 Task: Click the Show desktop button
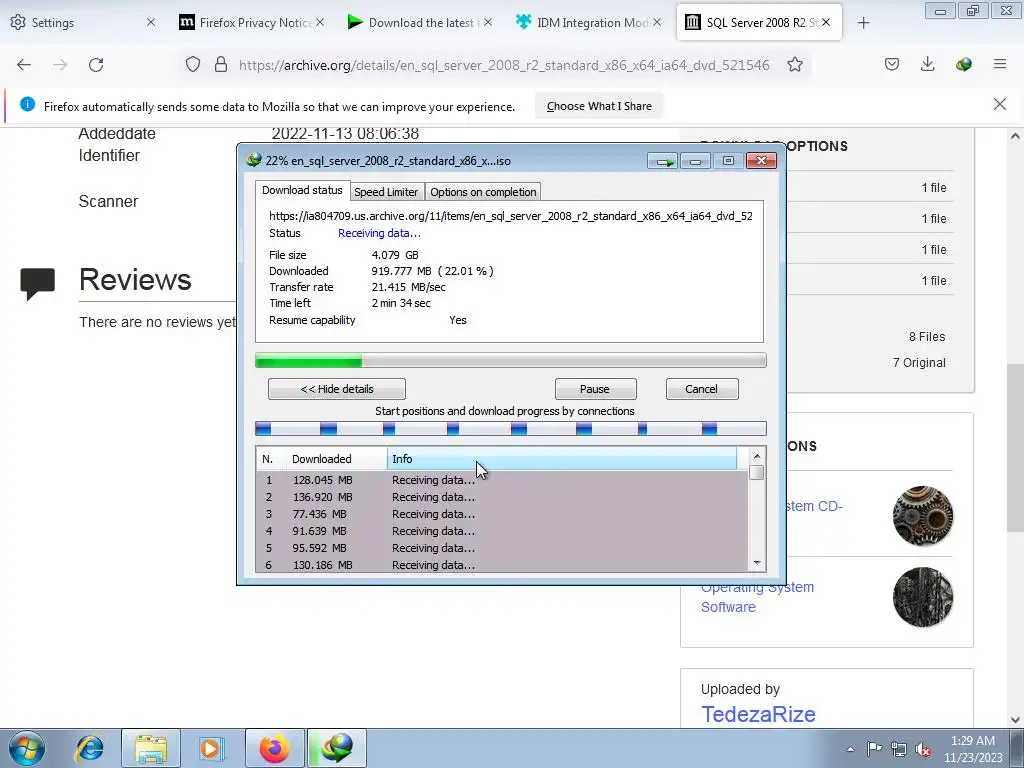(x=1017, y=748)
